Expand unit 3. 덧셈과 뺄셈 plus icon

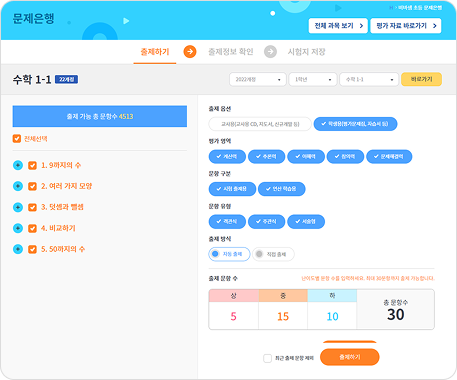click(18, 207)
